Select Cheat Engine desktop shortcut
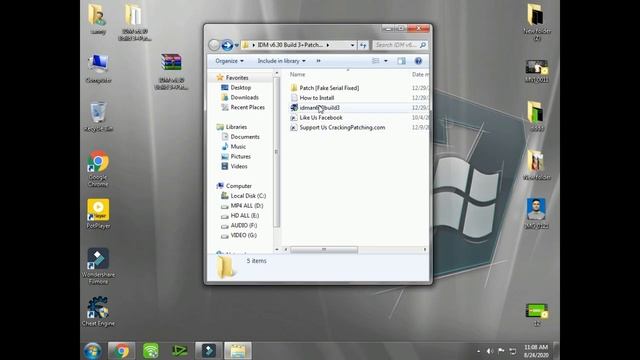The height and width of the screenshot is (360, 640). click(x=98, y=311)
